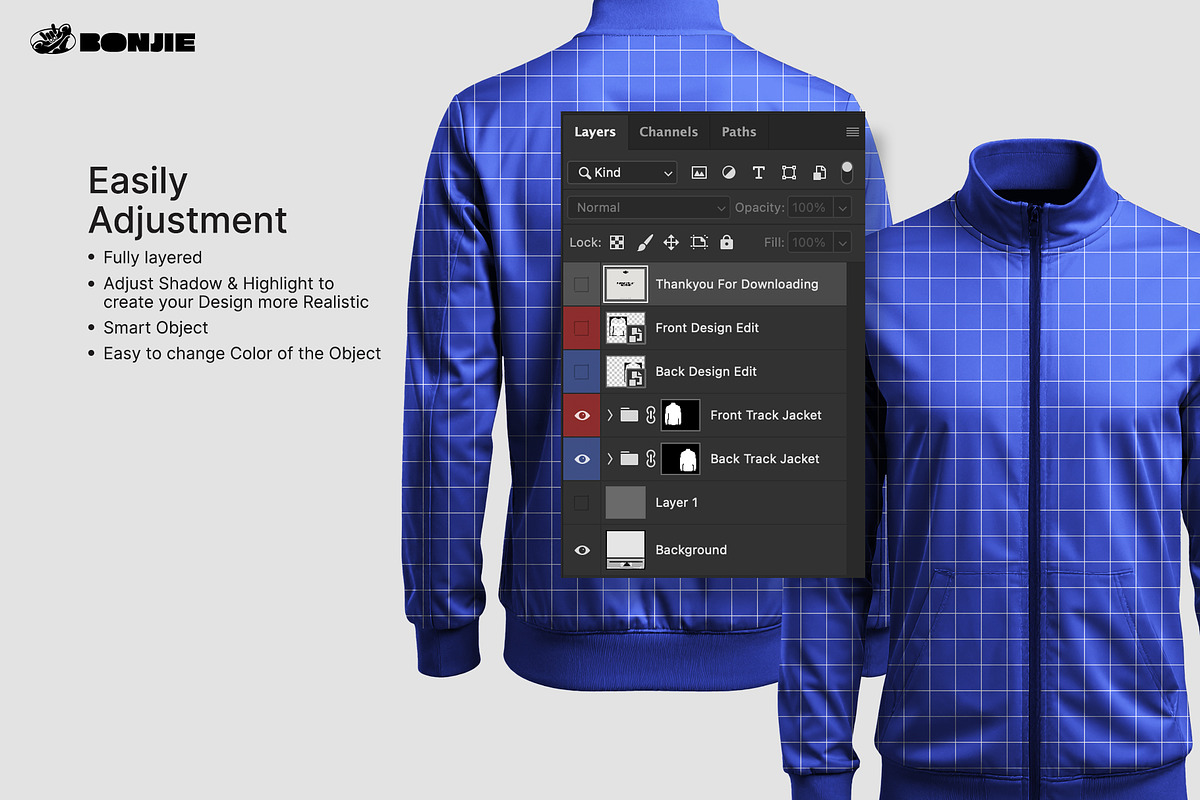1200x800 pixels.
Task: Click the 'Opacity:' label
Action: click(x=760, y=207)
